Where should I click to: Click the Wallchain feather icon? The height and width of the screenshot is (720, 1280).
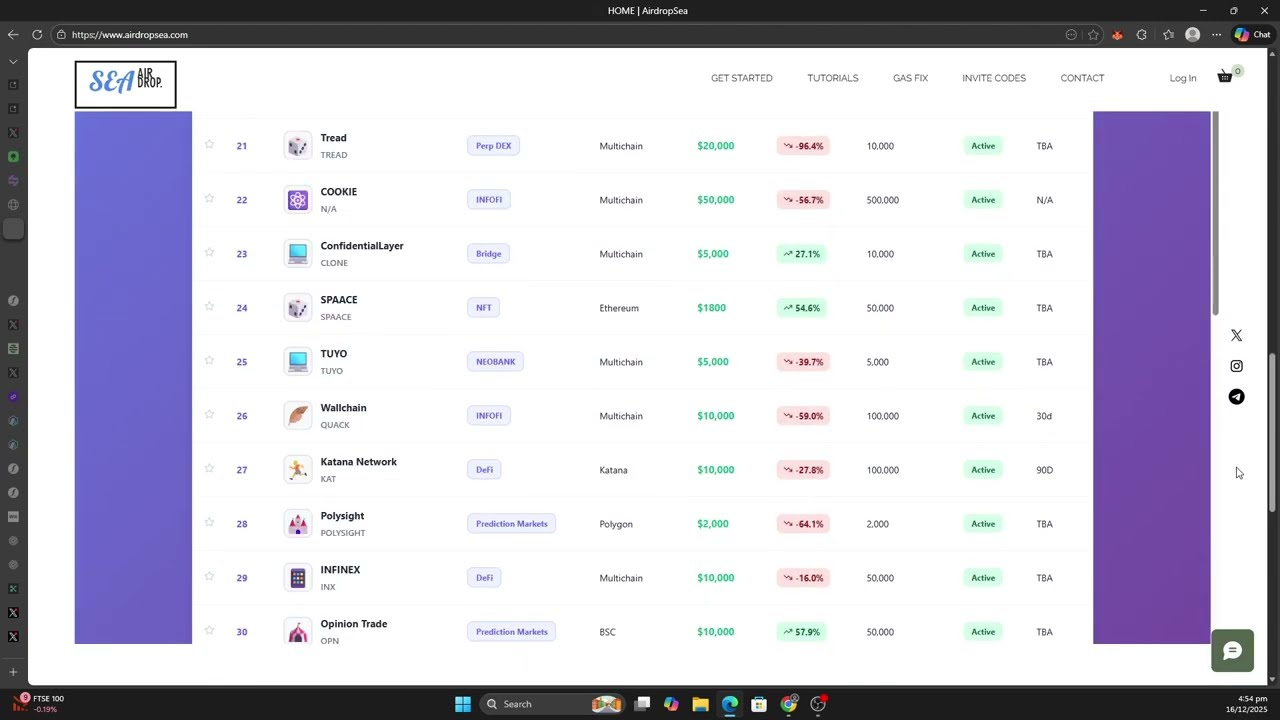click(297, 416)
